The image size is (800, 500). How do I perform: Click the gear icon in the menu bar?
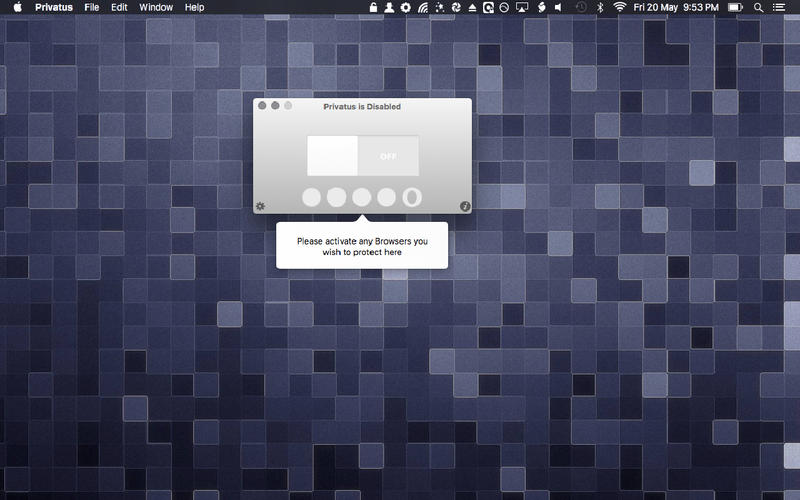pyautogui.click(x=406, y=7)
